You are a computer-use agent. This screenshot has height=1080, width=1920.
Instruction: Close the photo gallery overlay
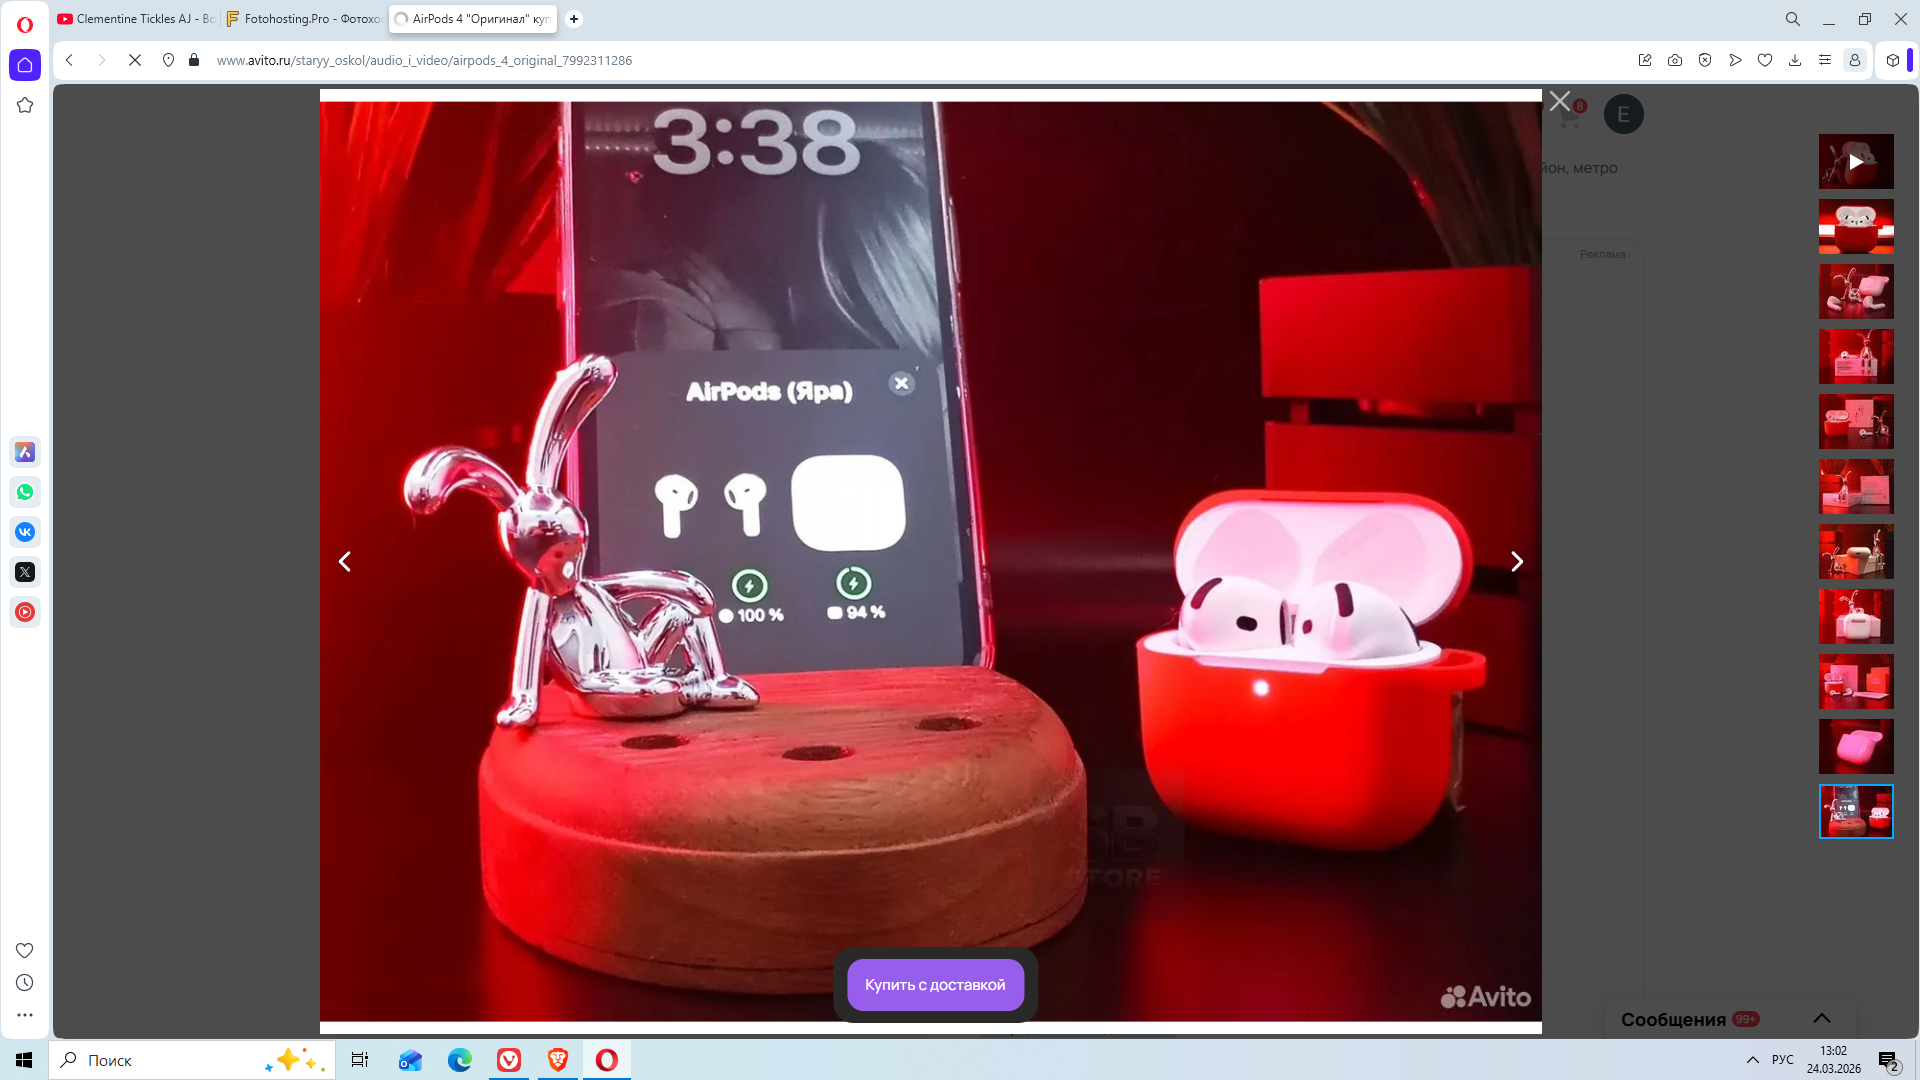(1559, 101)
